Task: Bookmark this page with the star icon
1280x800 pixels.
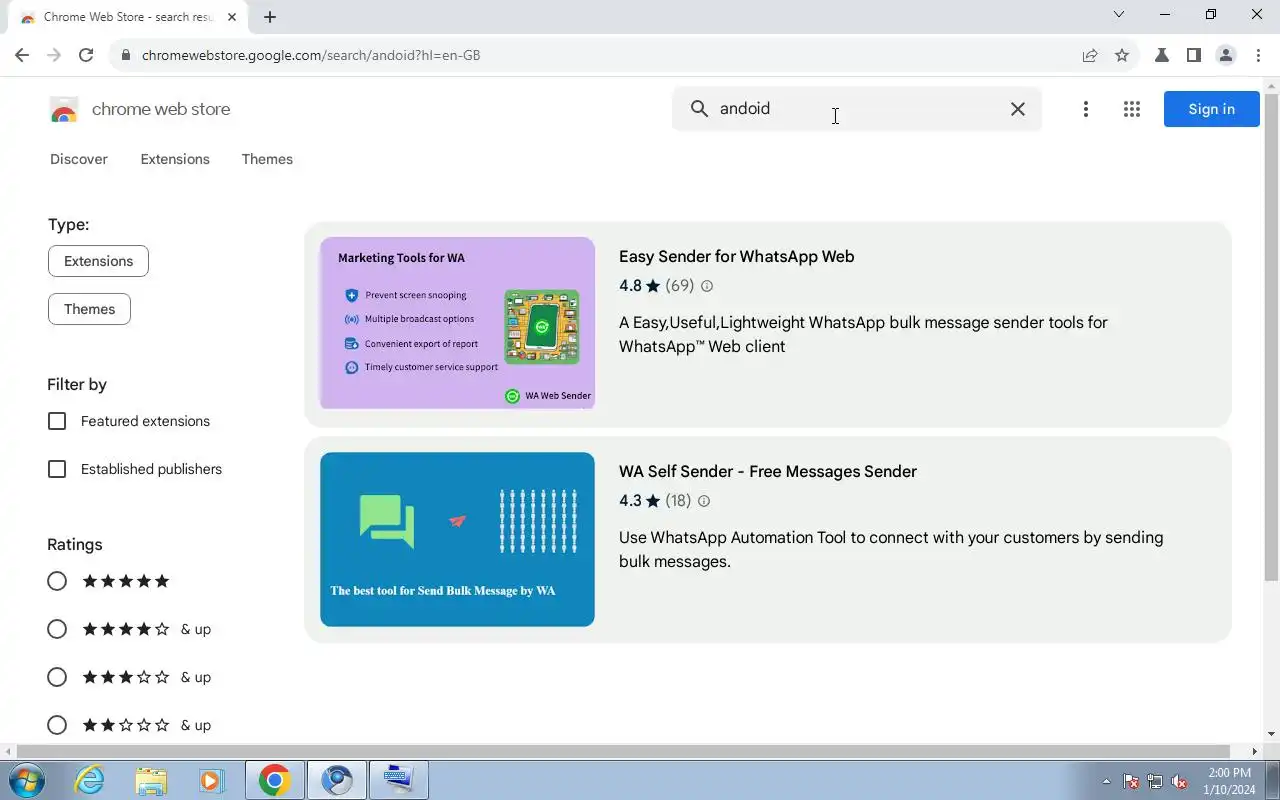Action: click(x=1122, y=55)
